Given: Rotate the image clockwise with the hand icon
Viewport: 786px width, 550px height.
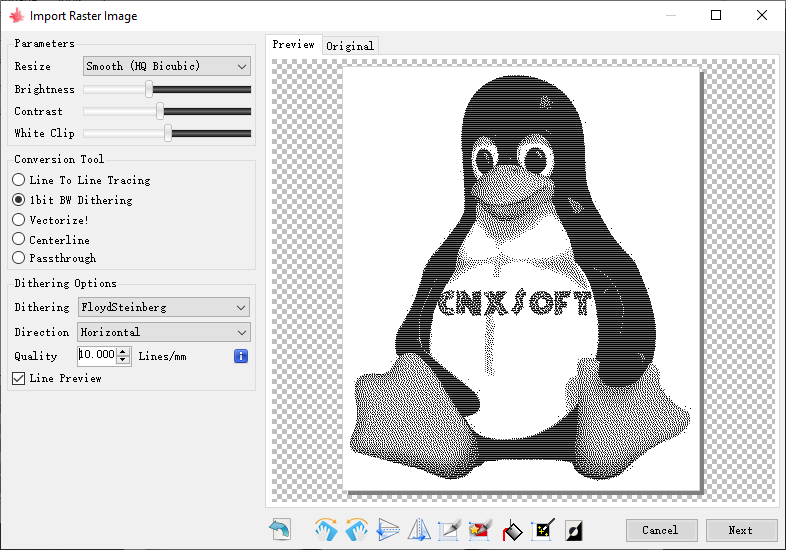Looking at the screenshot, I should pos(326,530).
